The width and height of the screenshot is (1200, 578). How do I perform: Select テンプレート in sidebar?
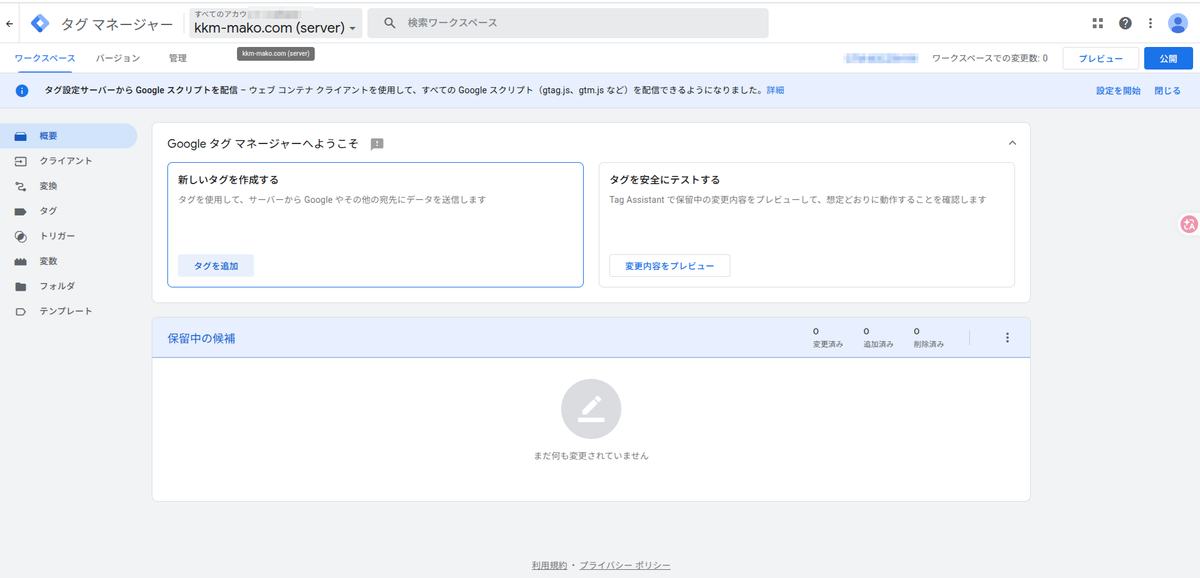click(x=68, y=311)
